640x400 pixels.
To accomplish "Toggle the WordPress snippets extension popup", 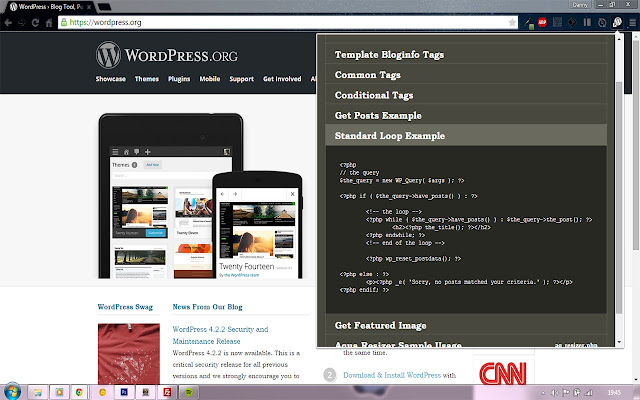I will click(x=617, y=22).
